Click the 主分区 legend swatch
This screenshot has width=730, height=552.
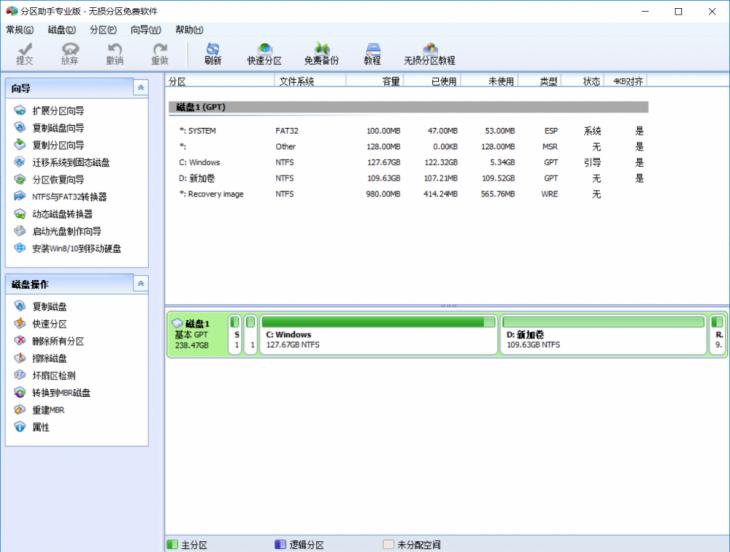pyautogui.click(x=173, y=544)
